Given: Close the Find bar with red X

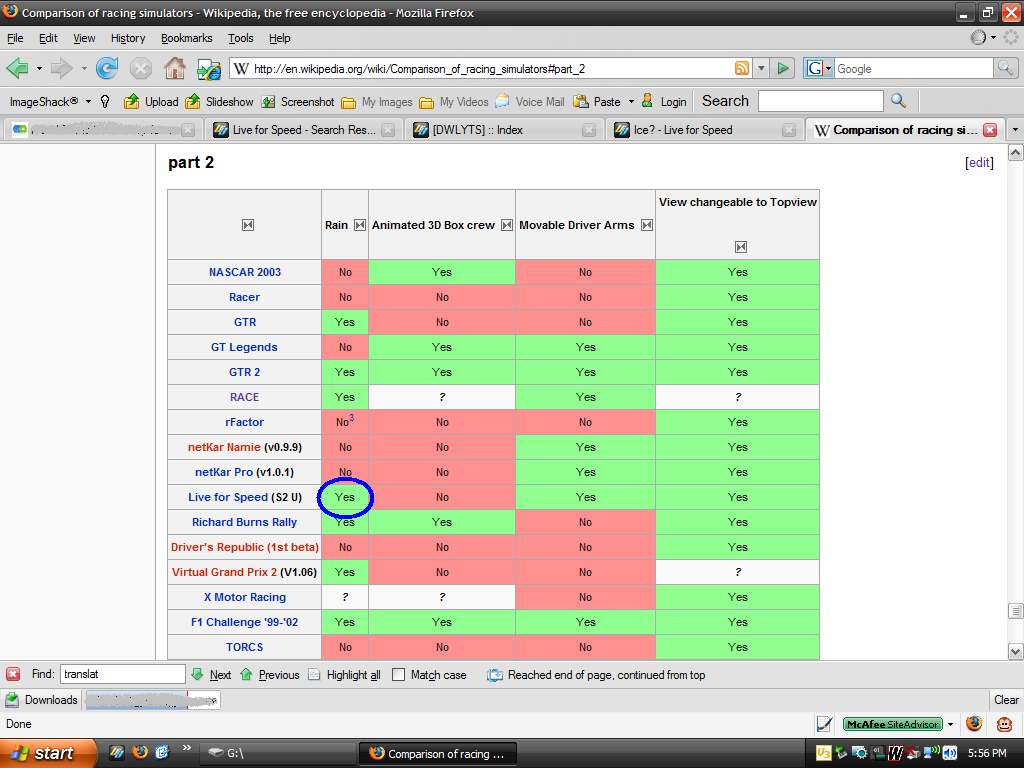Looking at the screenshot, I should pos(13,674).
